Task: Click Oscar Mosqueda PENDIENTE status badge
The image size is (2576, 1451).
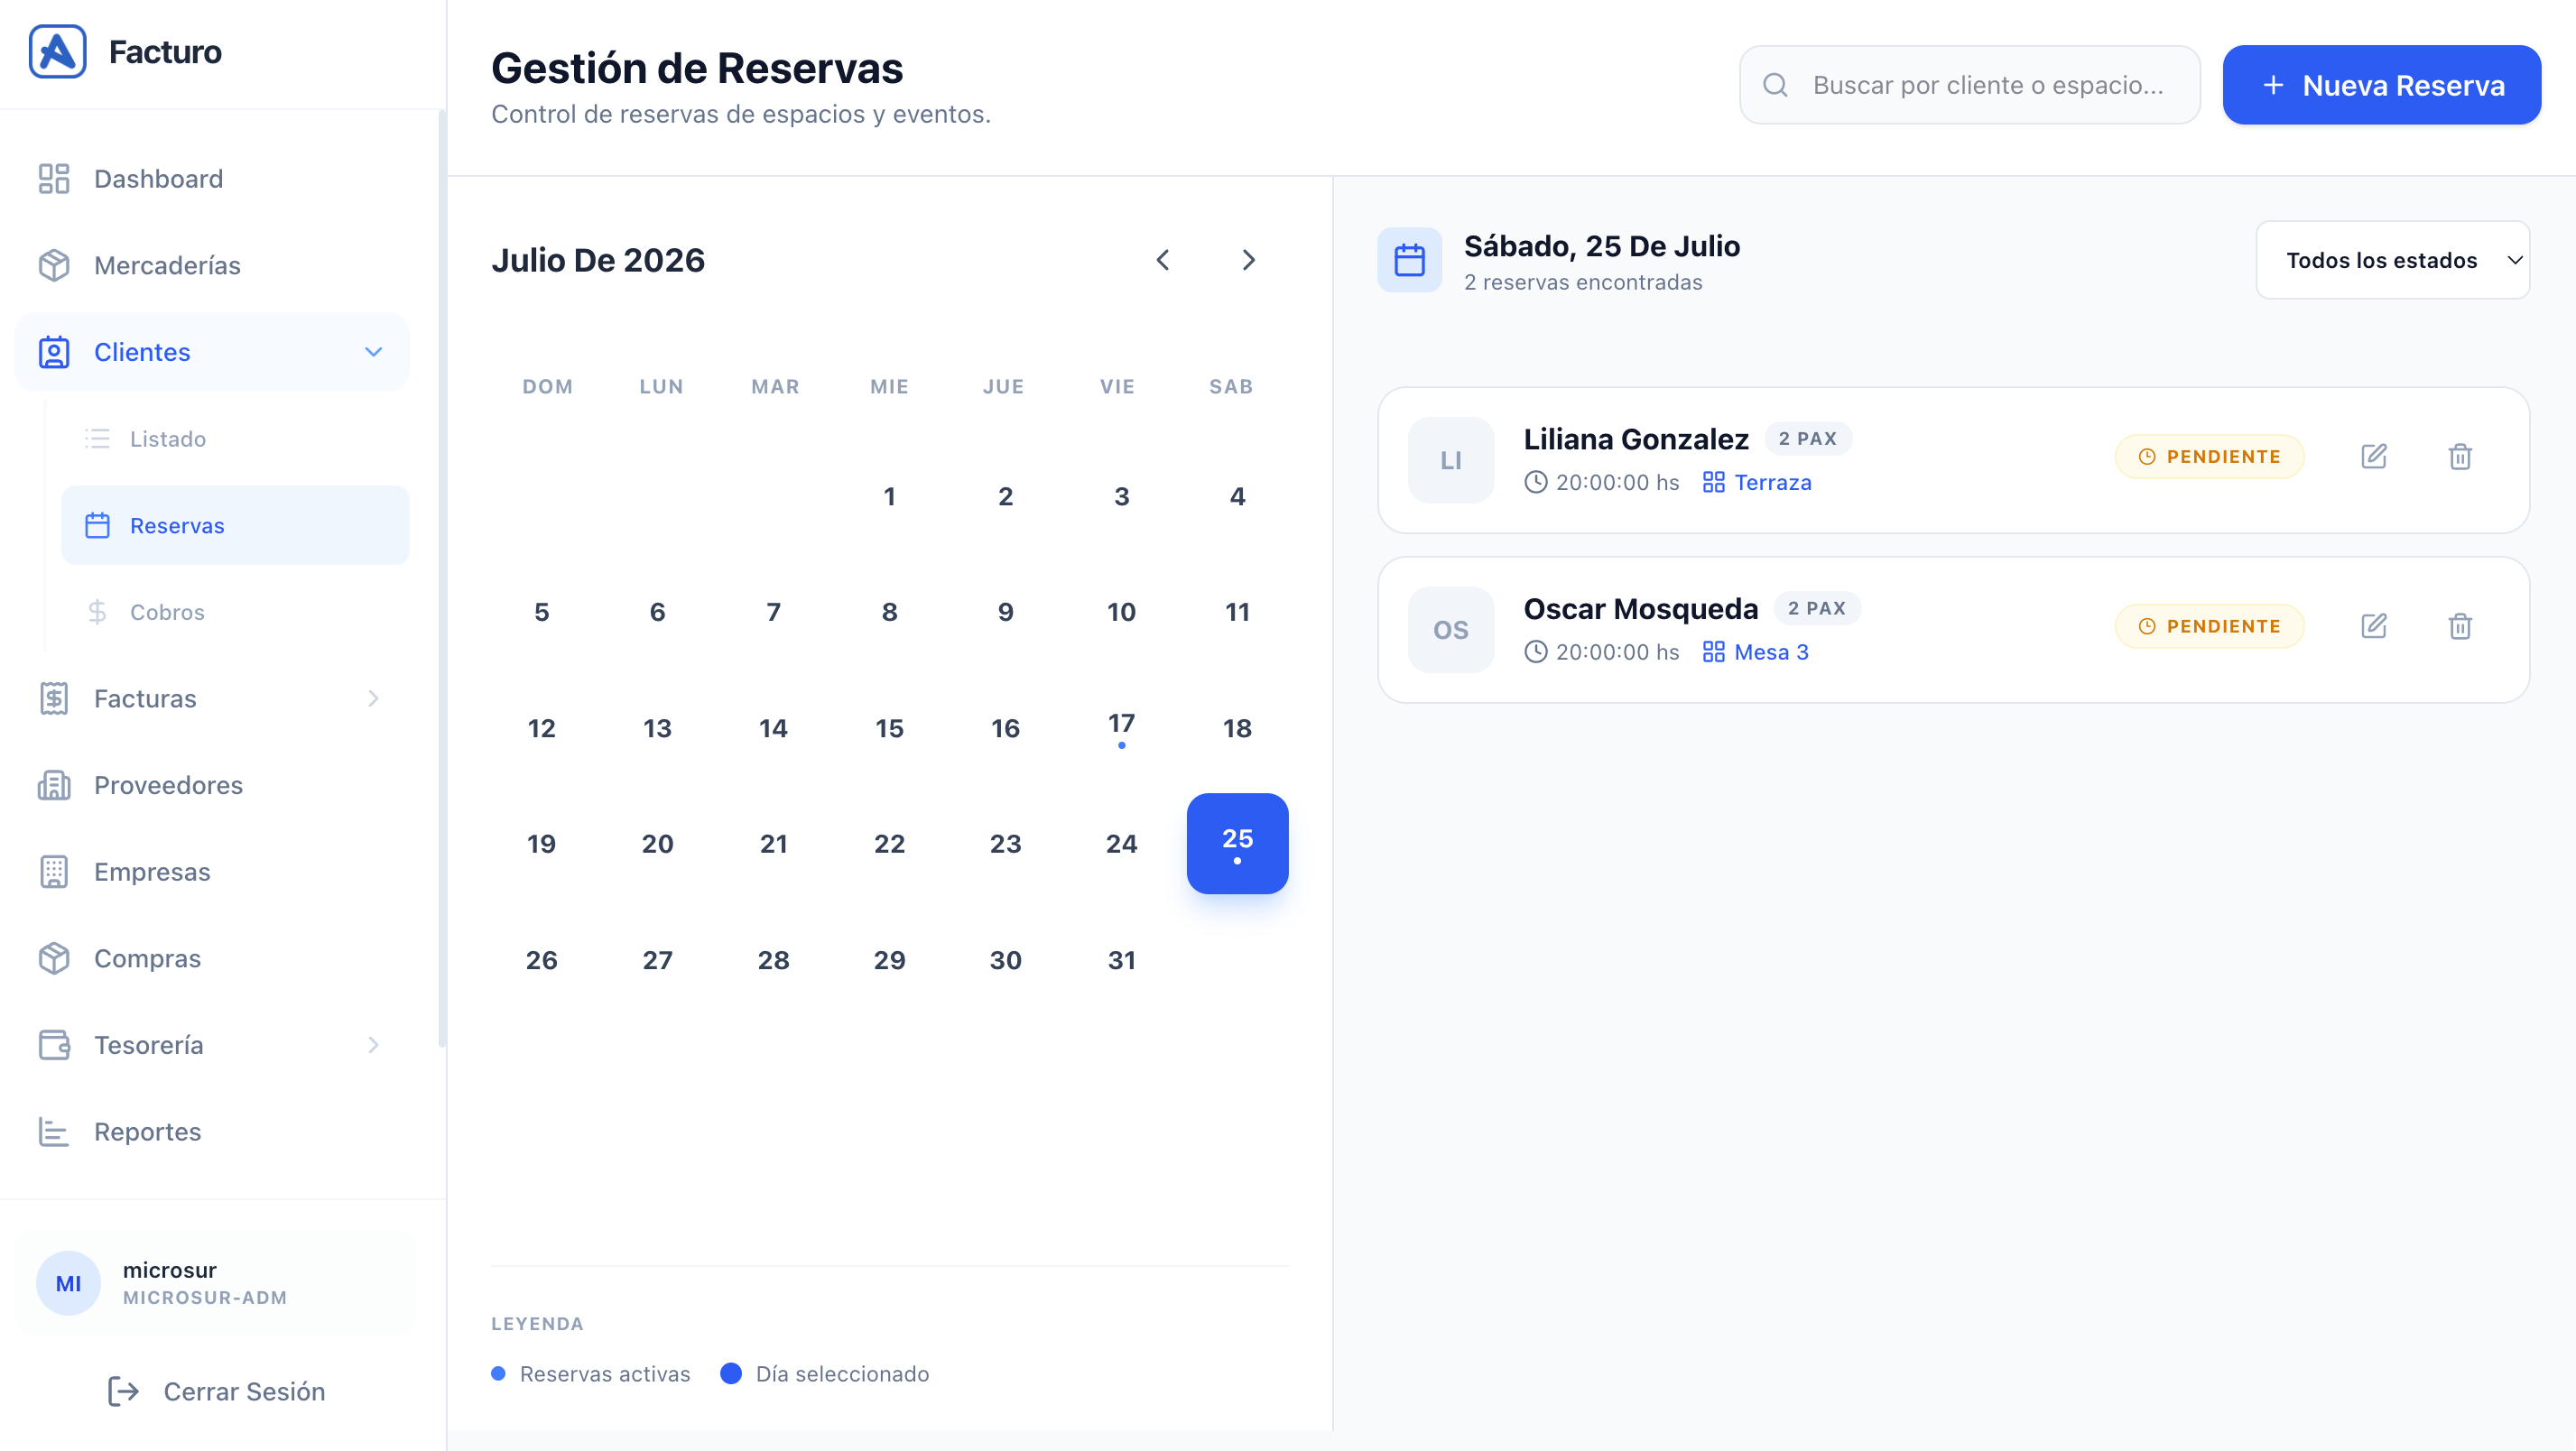Action: [2209, 627]
